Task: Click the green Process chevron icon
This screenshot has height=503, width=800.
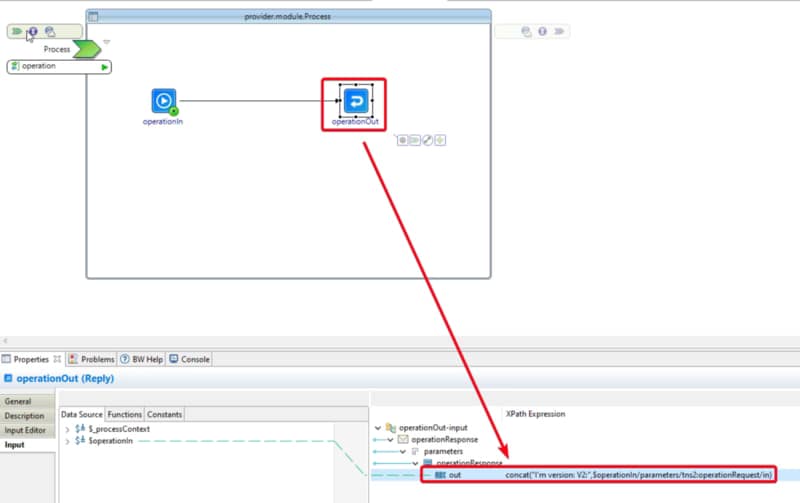Action: (x=88, y=49)
